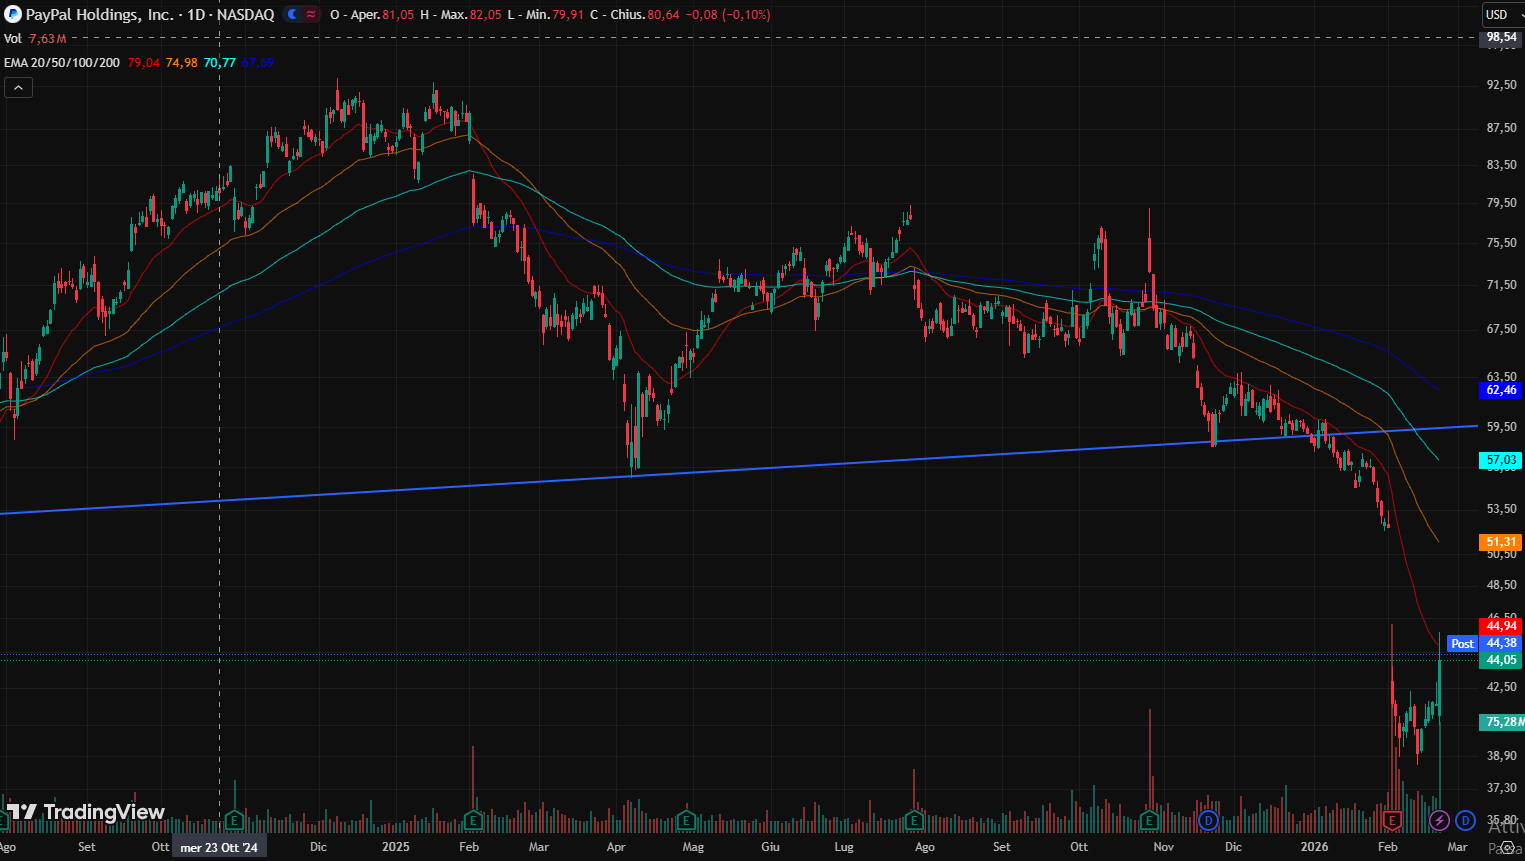Open chart settings hexagon icon at bottom right
Viewport: 1525px width, 861px height.
tap(1507, 848)
